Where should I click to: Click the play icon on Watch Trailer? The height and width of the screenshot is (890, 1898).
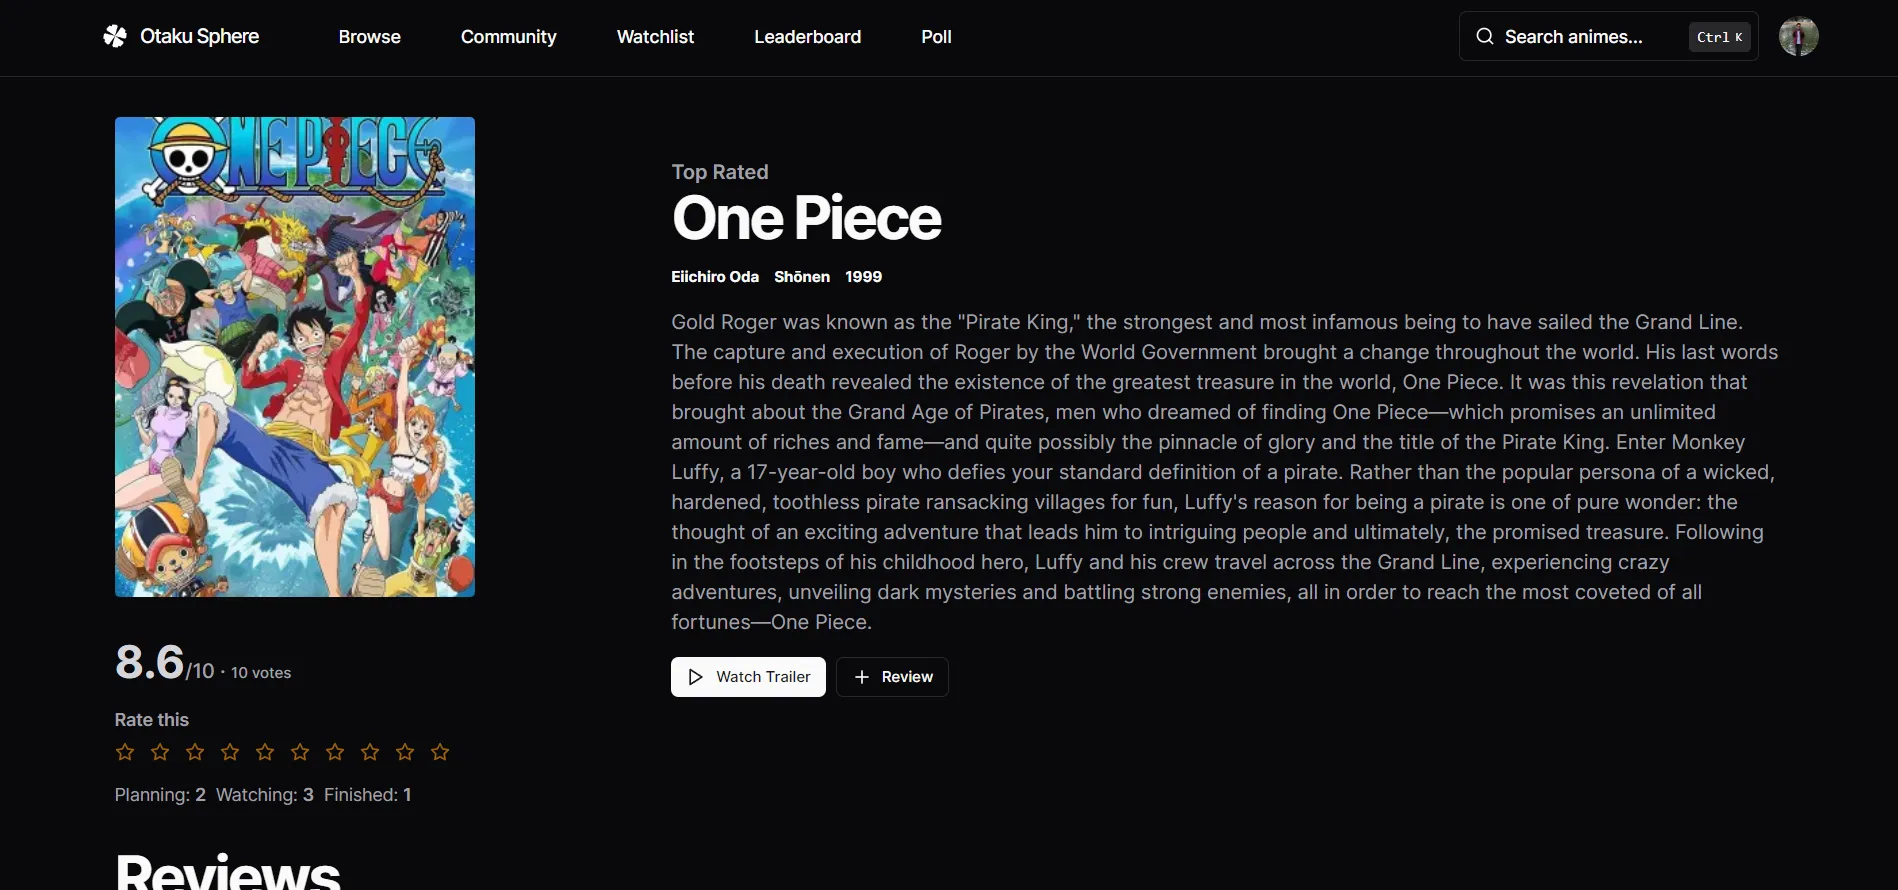coord(696,677)
